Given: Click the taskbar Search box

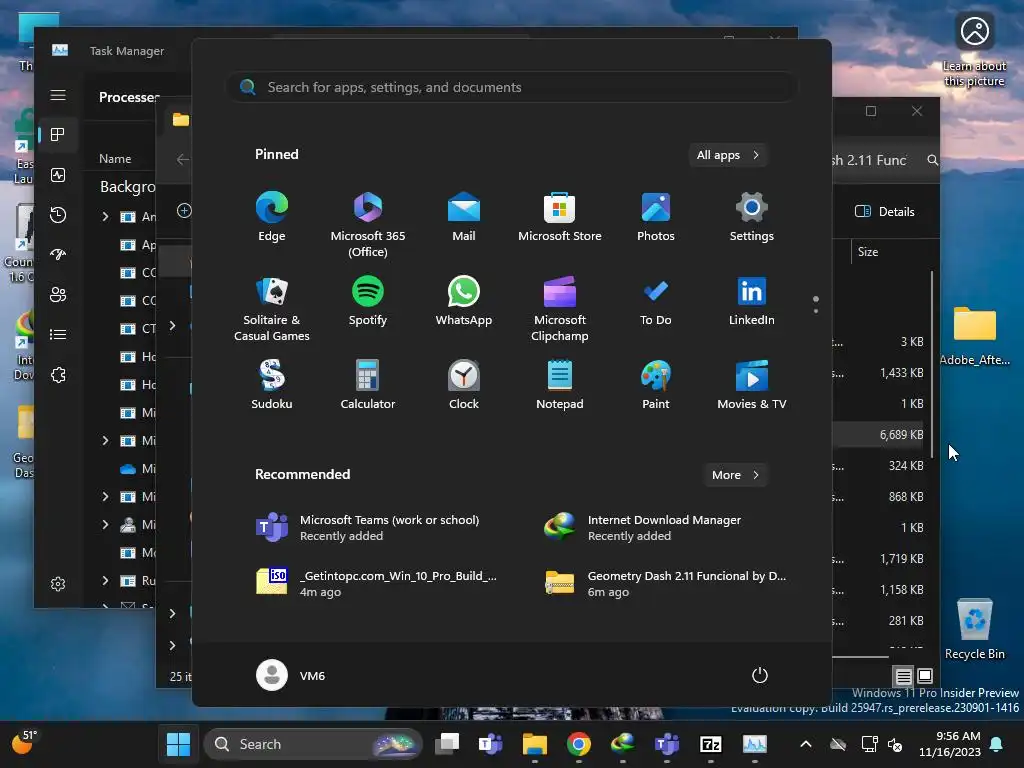Looking at the screenshot, I should 313,744.
